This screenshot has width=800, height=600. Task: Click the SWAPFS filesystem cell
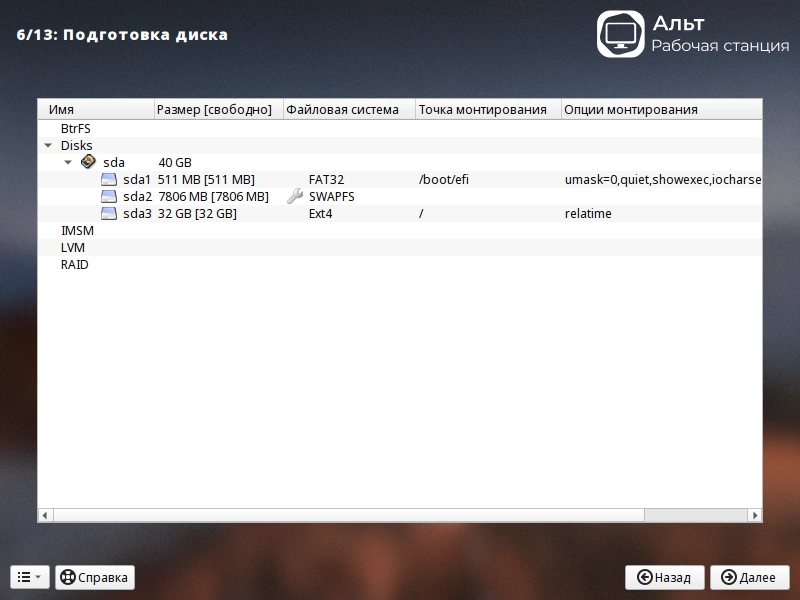coord(332,196)
